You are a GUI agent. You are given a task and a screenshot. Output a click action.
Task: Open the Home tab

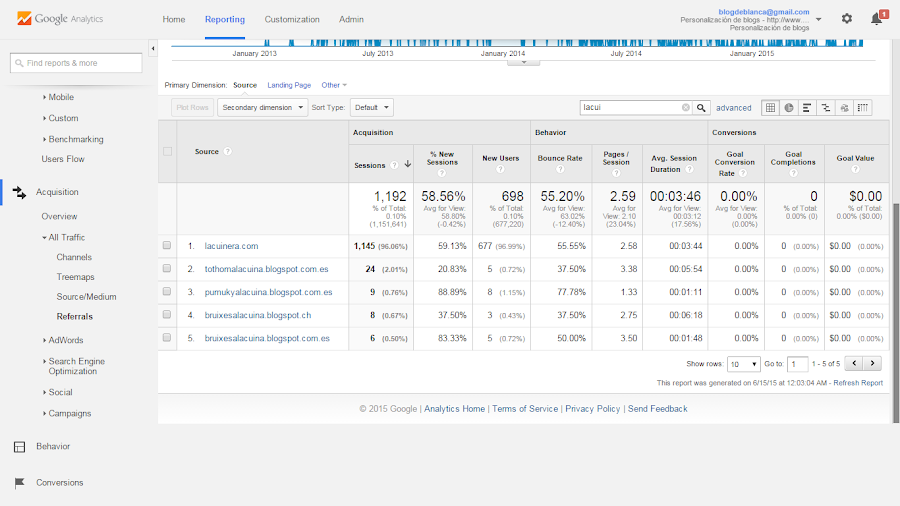click(x=173, y=19)
